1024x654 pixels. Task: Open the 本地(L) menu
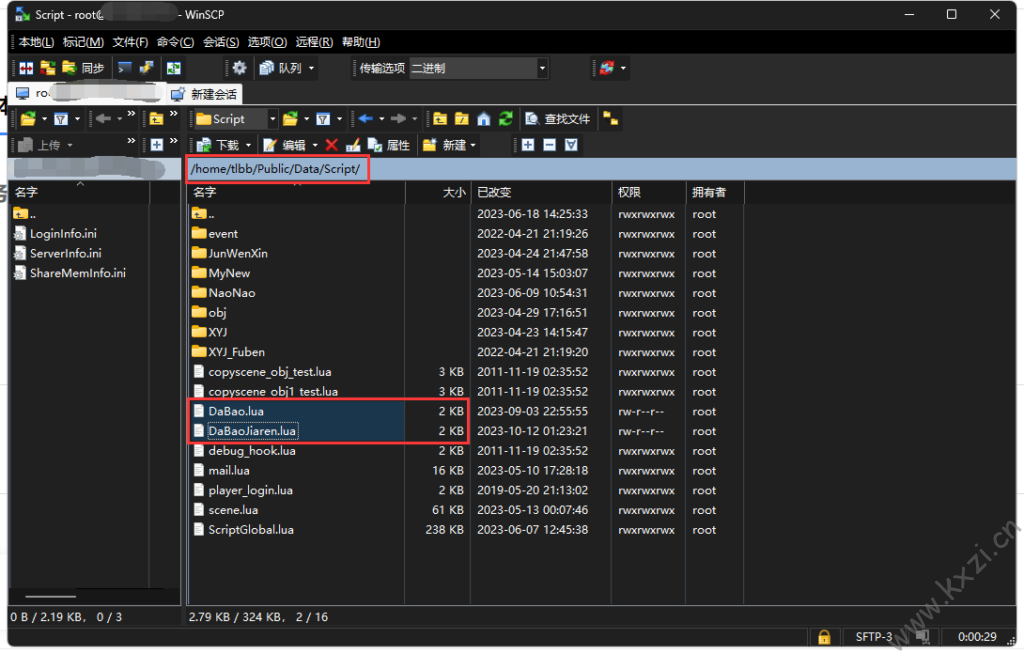click(36, 42)
